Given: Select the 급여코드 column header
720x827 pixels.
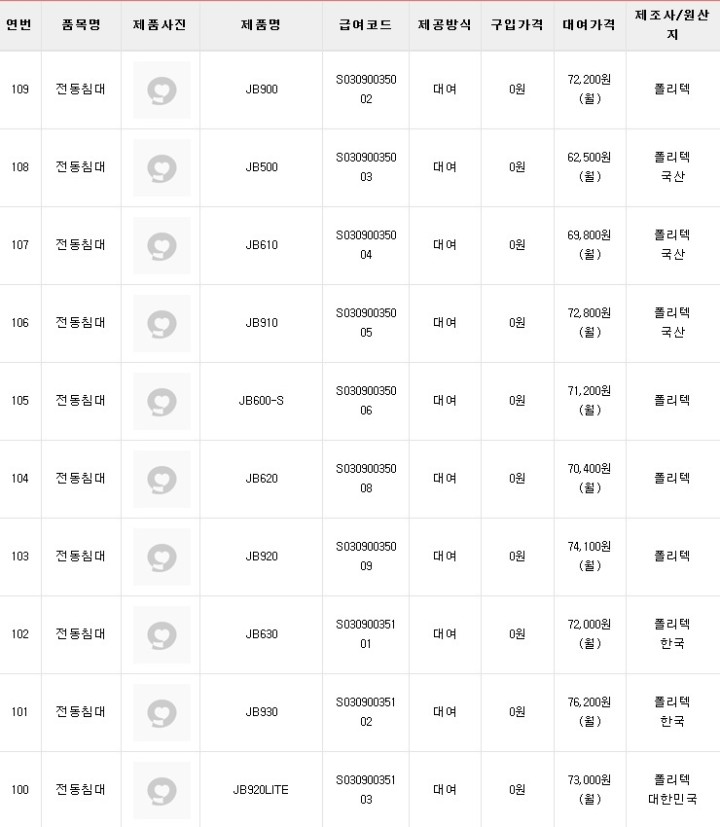Looking at the screenshot, I should tap(365, 25).
